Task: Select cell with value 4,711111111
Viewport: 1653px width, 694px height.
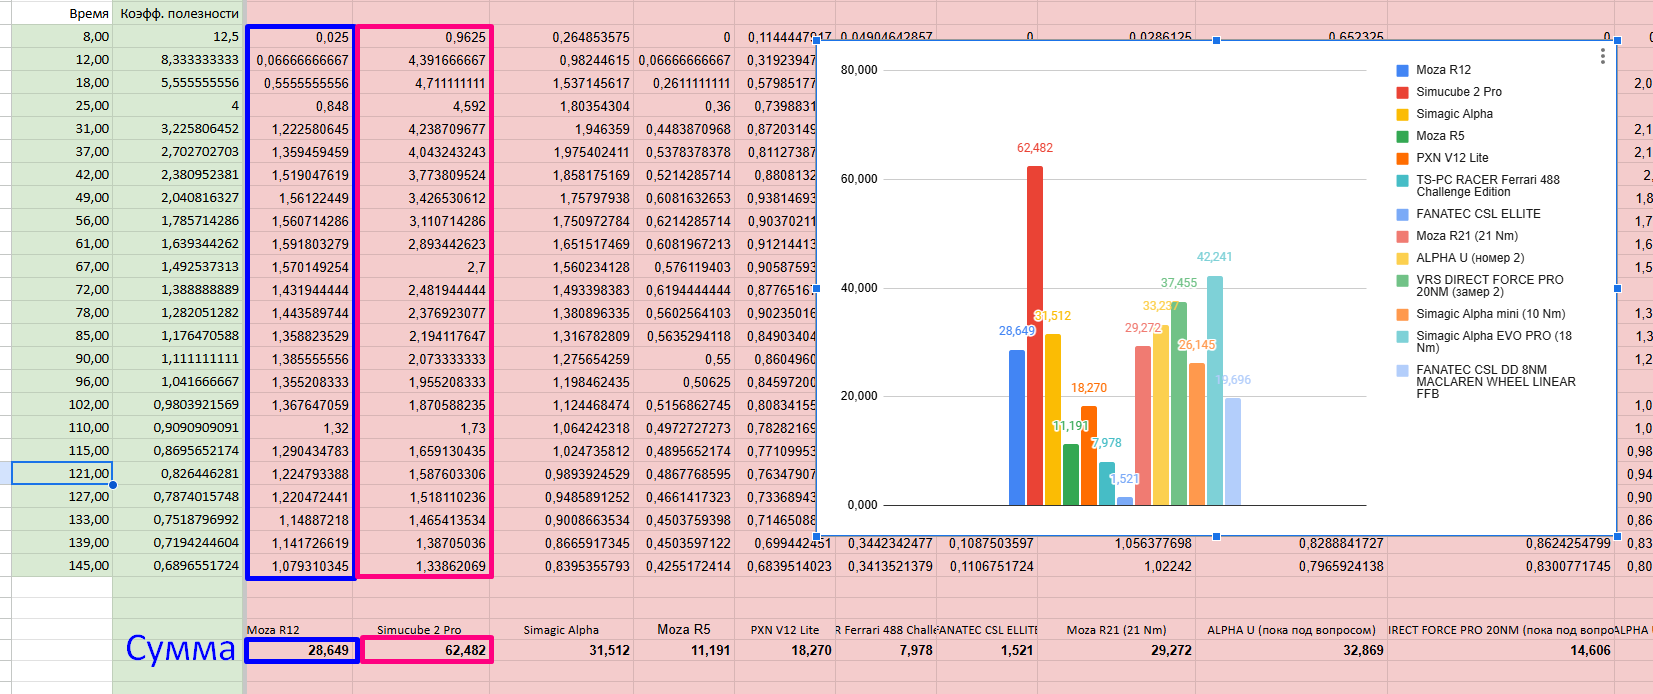Action: (x=424, y=83)
